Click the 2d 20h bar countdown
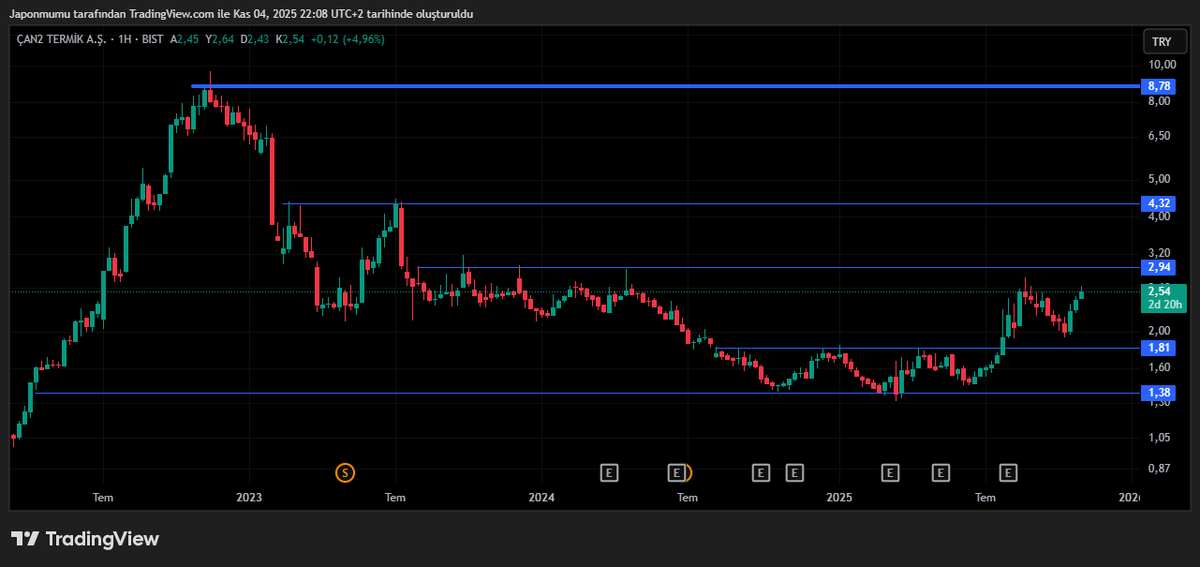 (1164, 305)
